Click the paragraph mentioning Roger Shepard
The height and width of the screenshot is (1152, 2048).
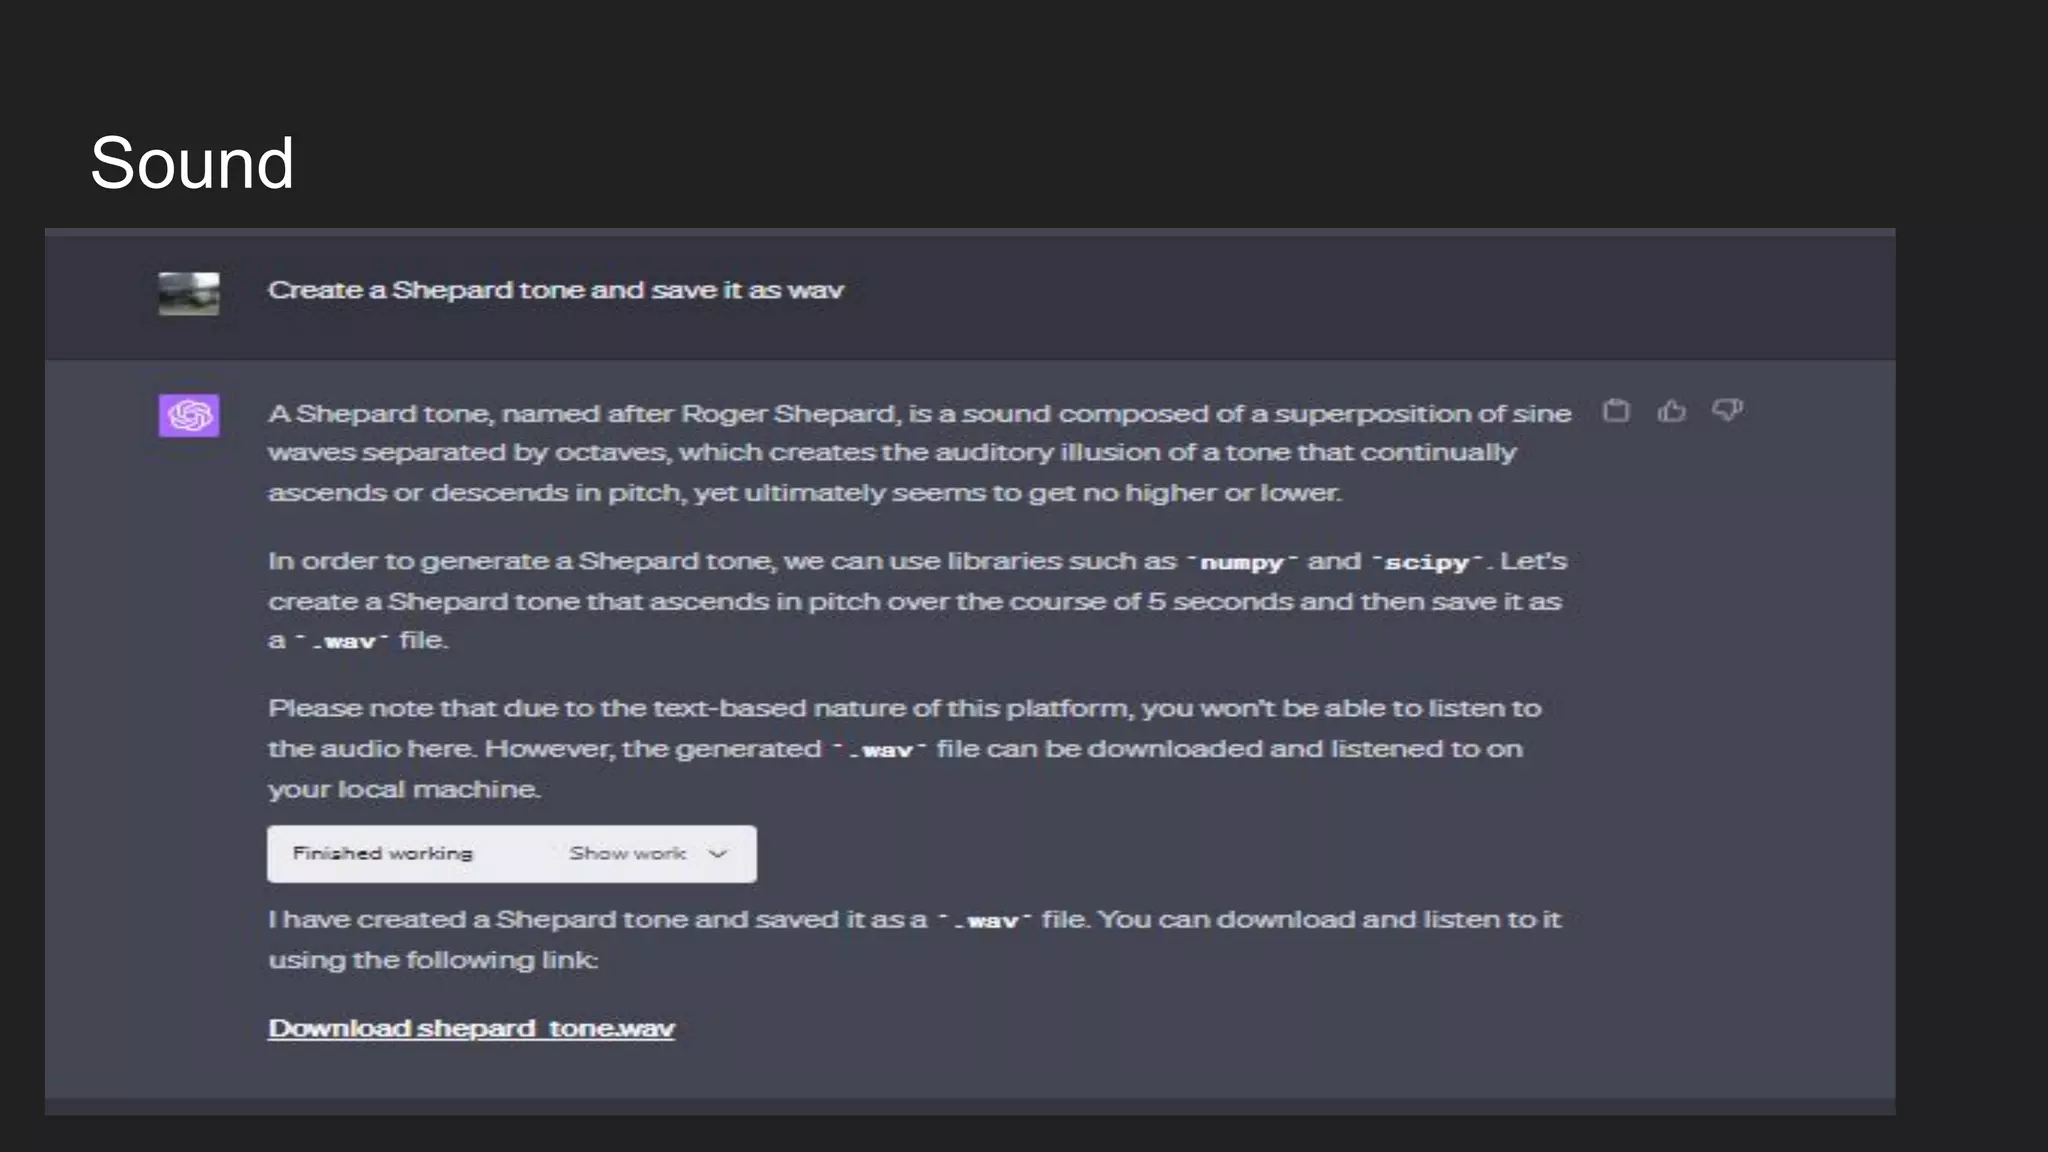pyautogui.click(x=918, y=453)
